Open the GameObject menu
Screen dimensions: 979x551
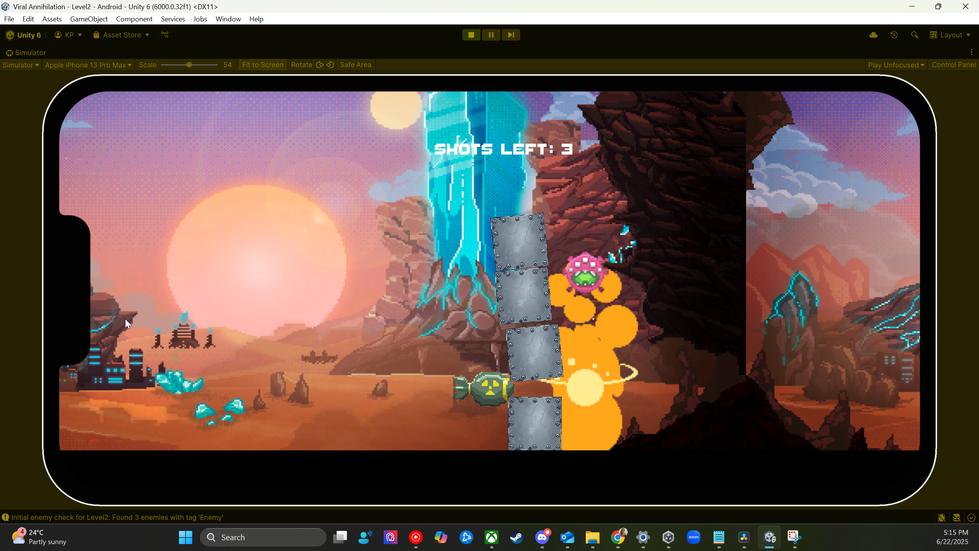(89, 19)
